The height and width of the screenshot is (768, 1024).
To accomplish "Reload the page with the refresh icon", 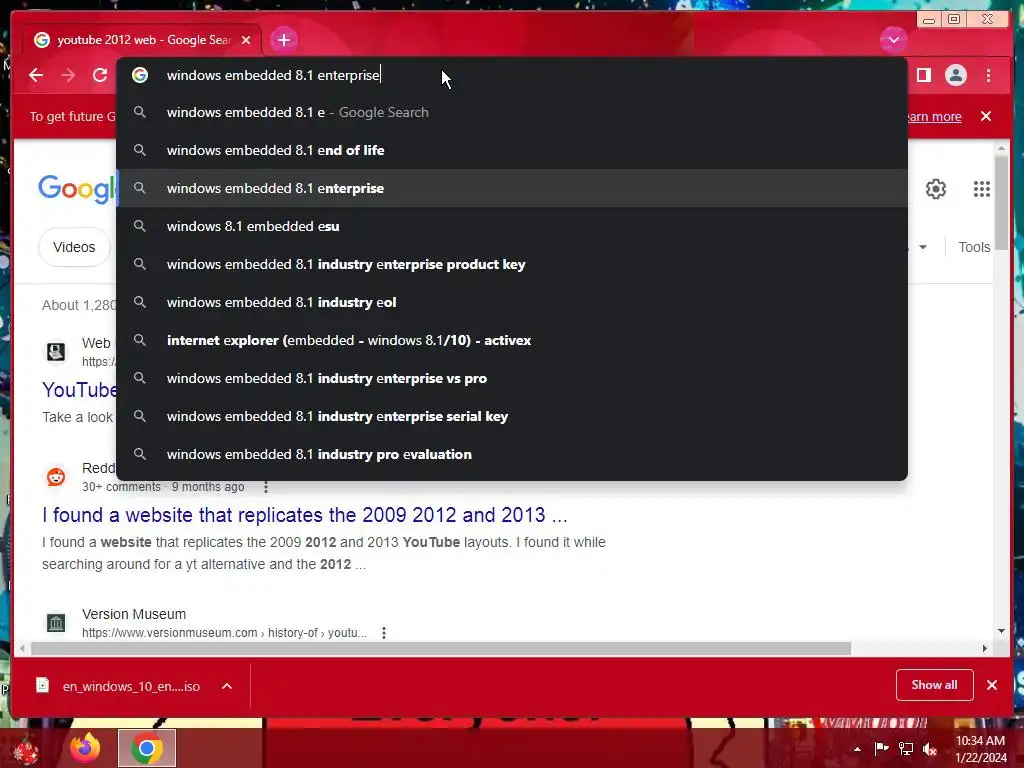I will pyautogui.click(x=100, y=75).
